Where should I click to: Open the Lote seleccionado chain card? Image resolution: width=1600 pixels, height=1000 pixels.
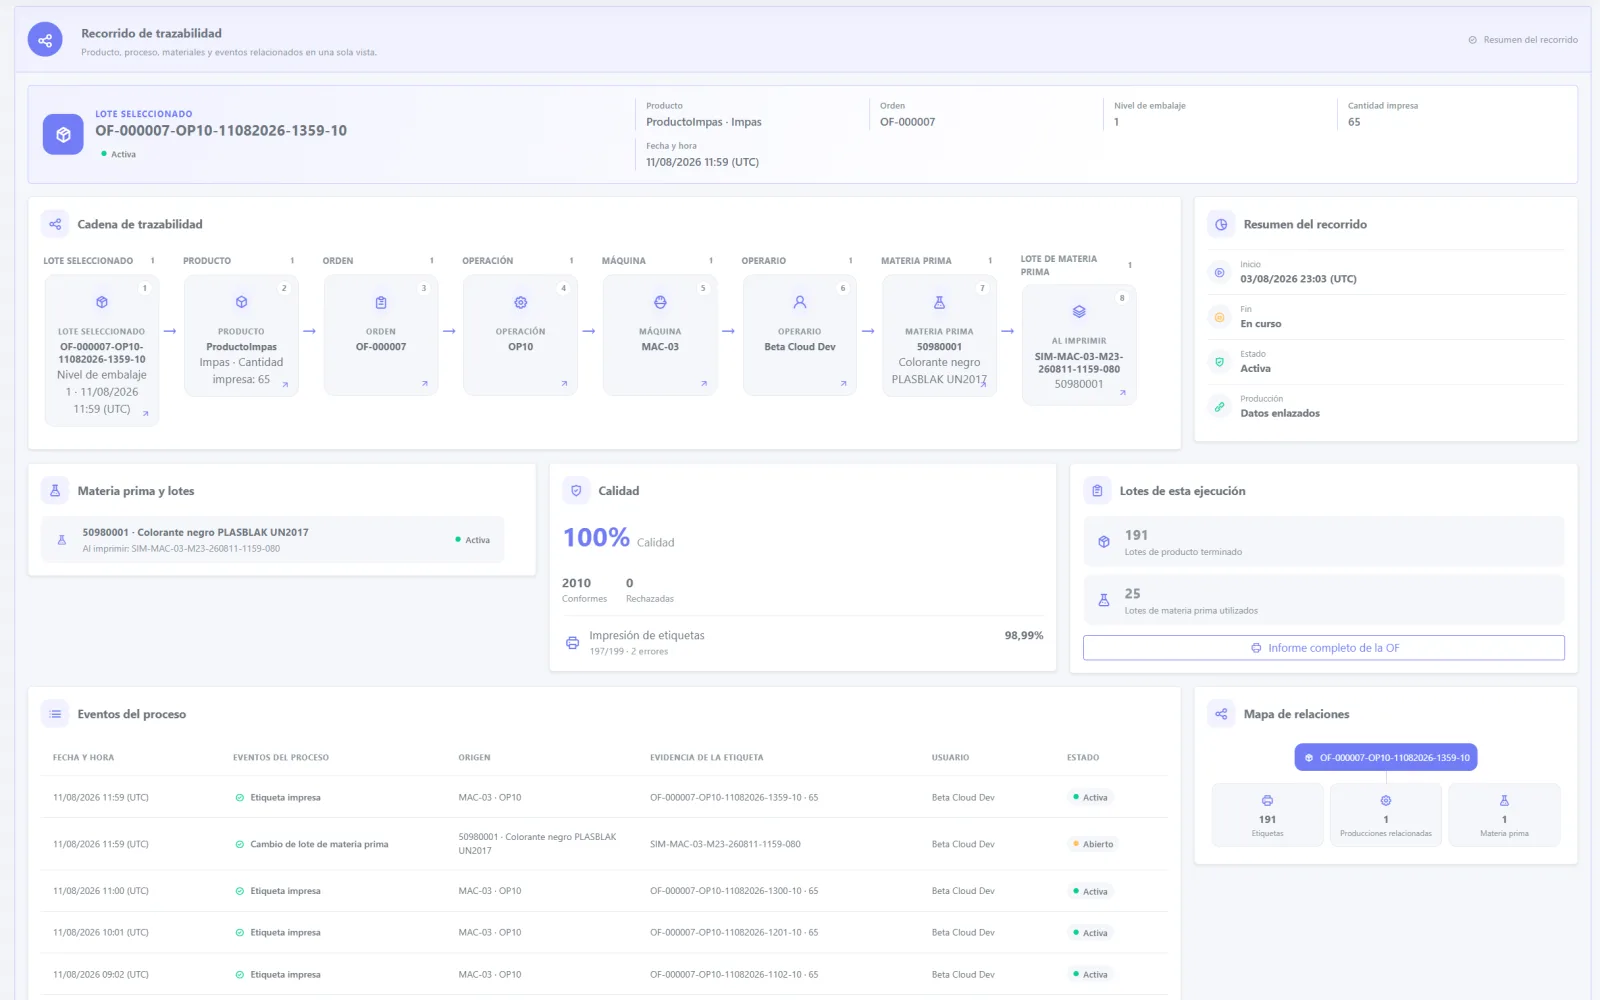[x=101, y=351]
